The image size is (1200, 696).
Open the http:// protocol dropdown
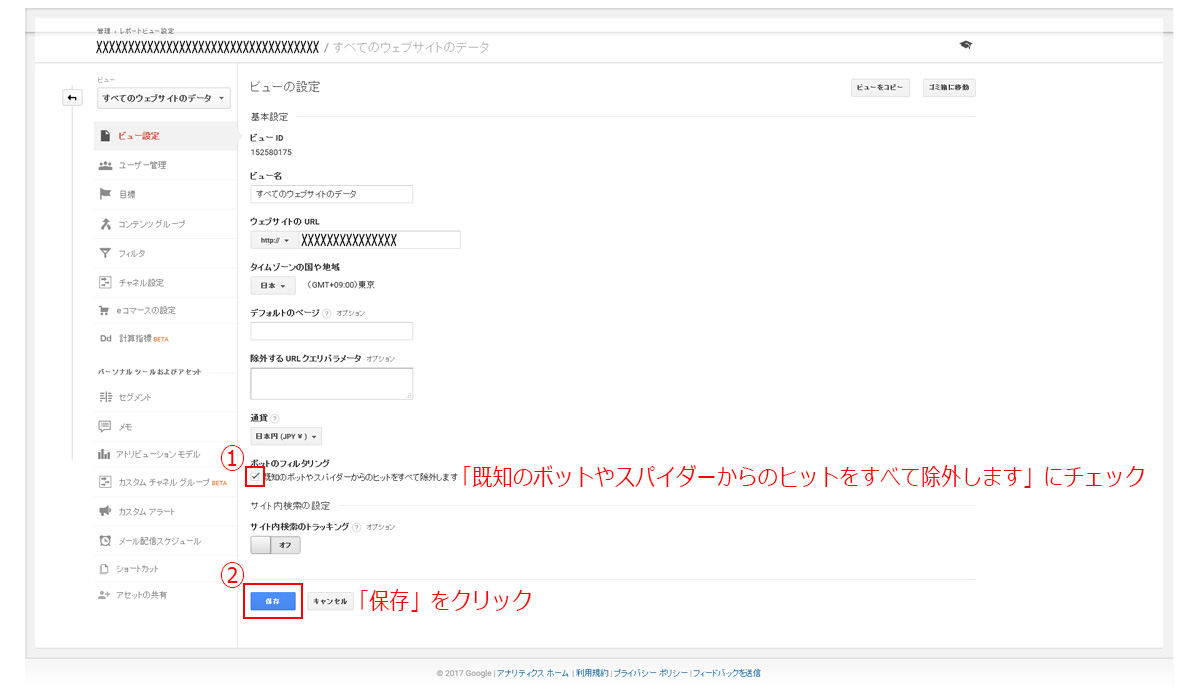click(x=274, y=240)
